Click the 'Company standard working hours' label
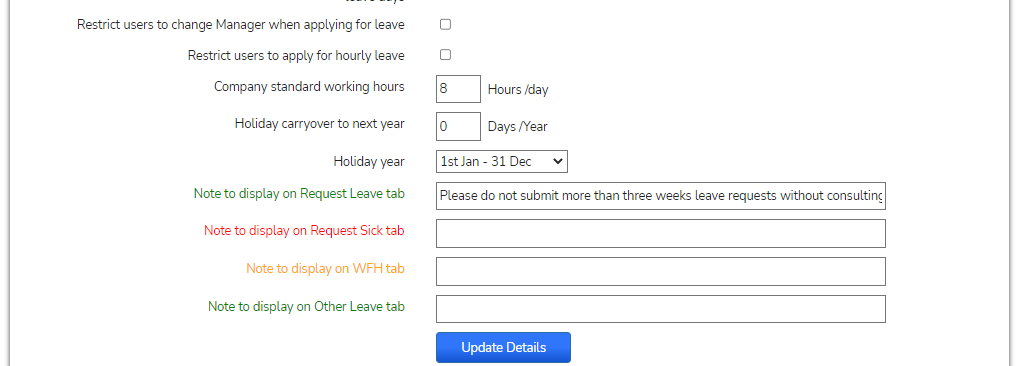1024x366 pixels. tap(309, 86)
